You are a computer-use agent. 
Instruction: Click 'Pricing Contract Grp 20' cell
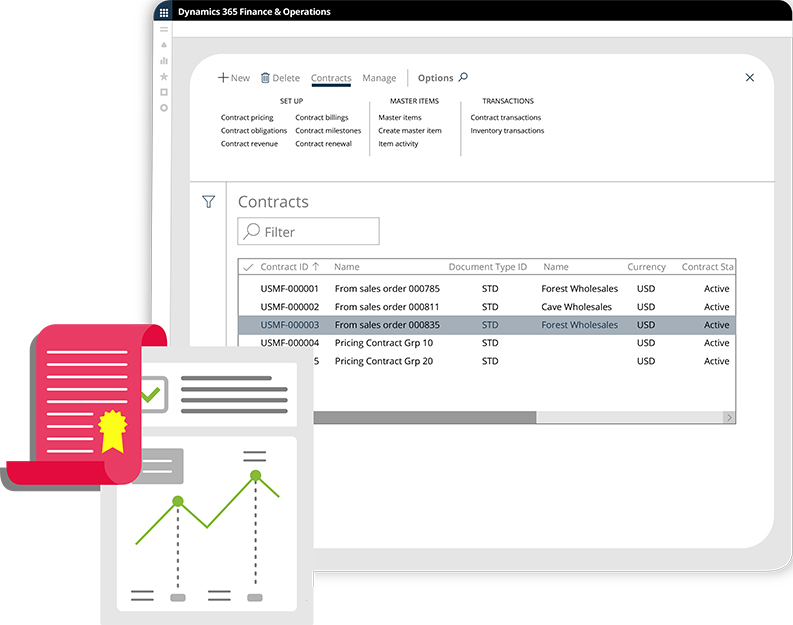pyautogui.click(x=384, y=361)
